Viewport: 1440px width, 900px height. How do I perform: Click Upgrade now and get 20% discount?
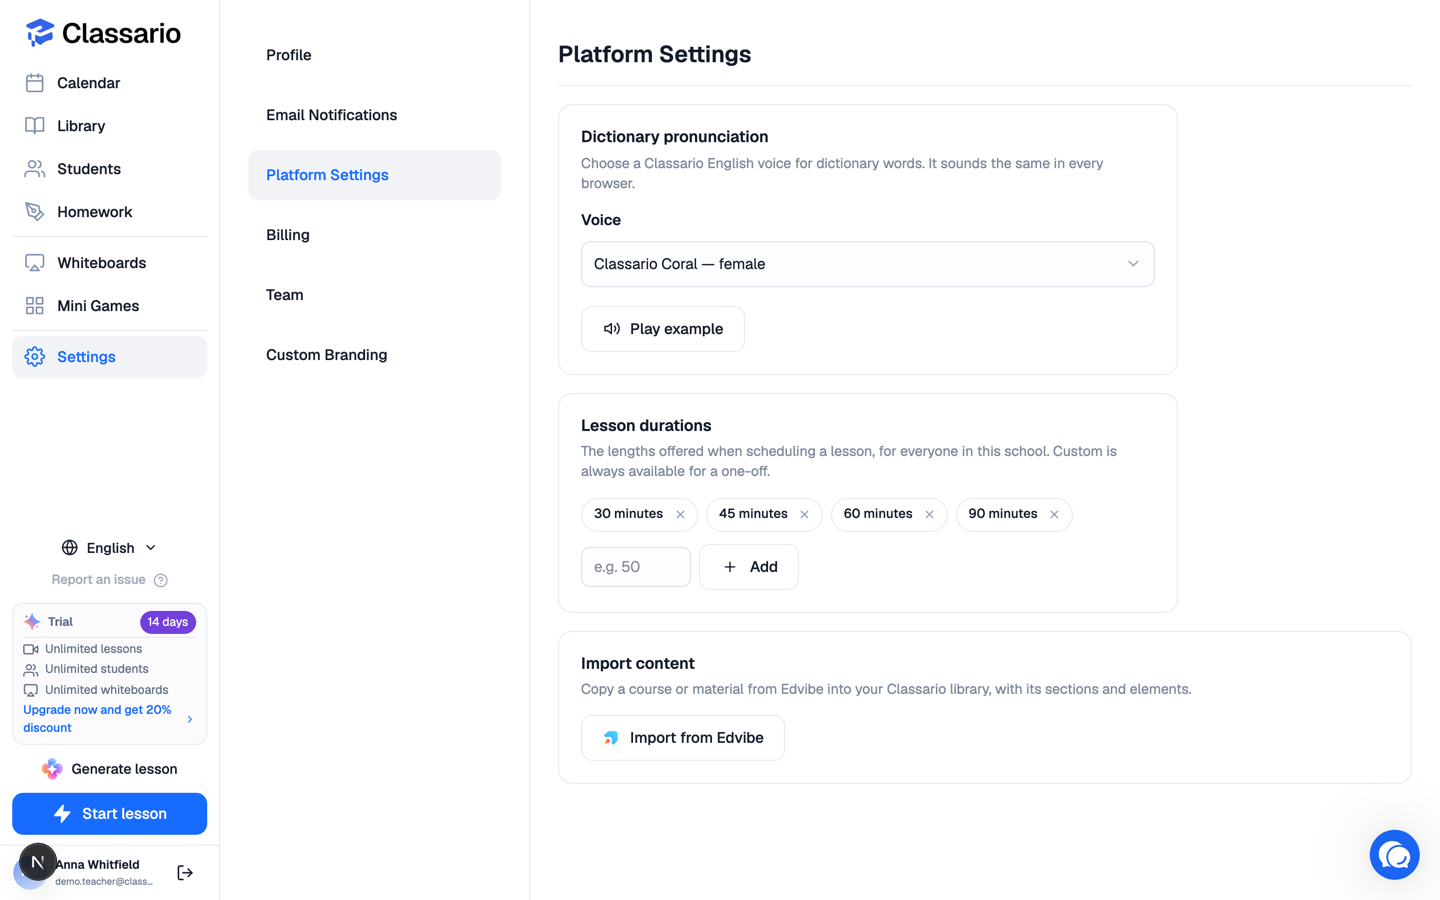point(97,719)
